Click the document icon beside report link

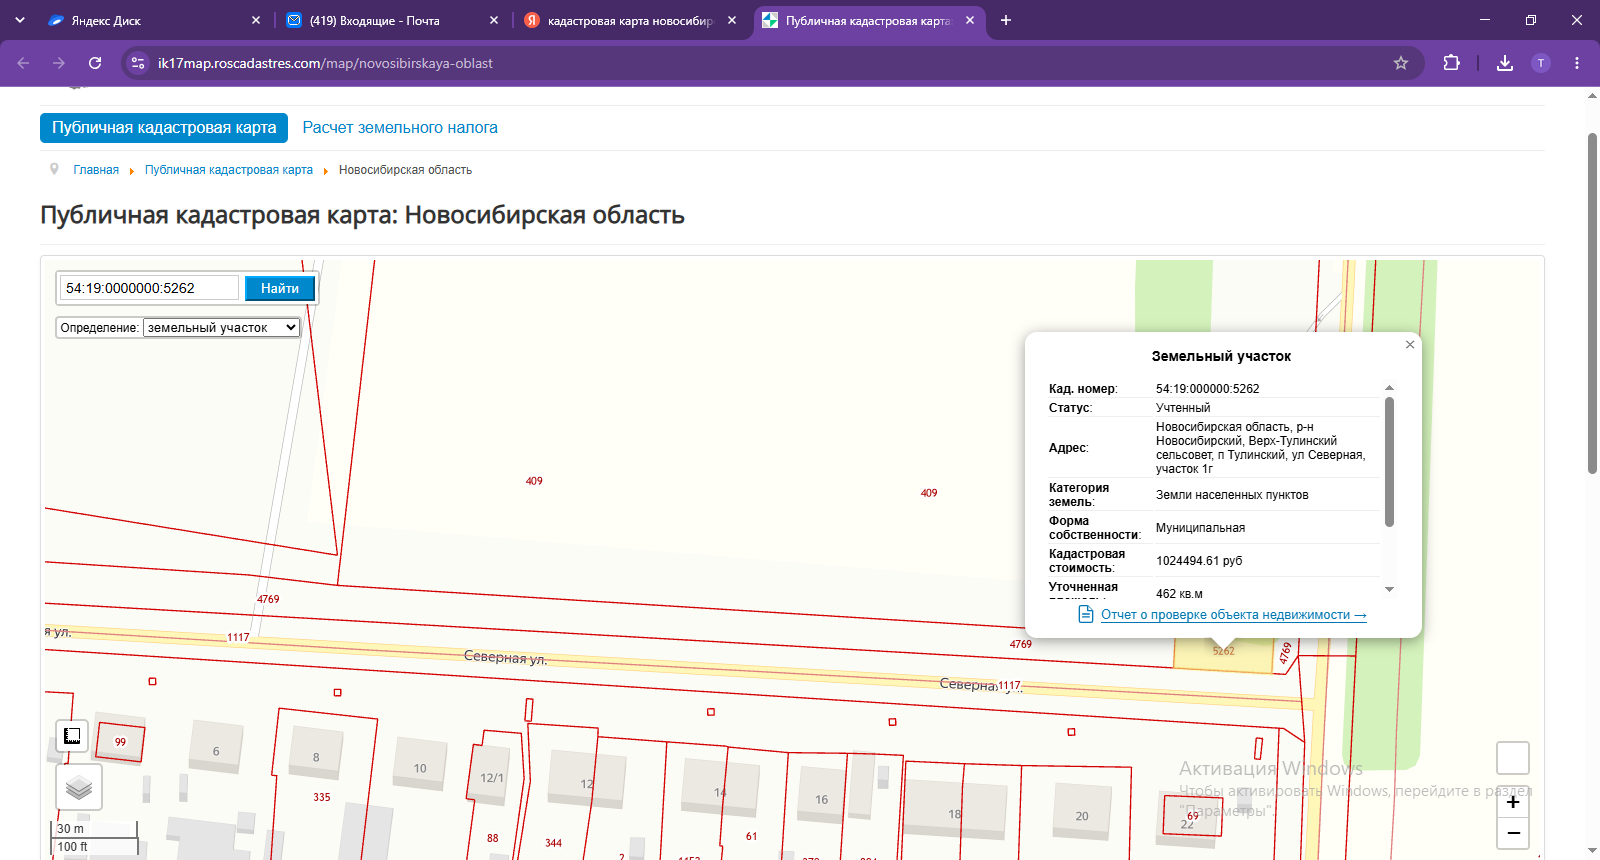1086,614
